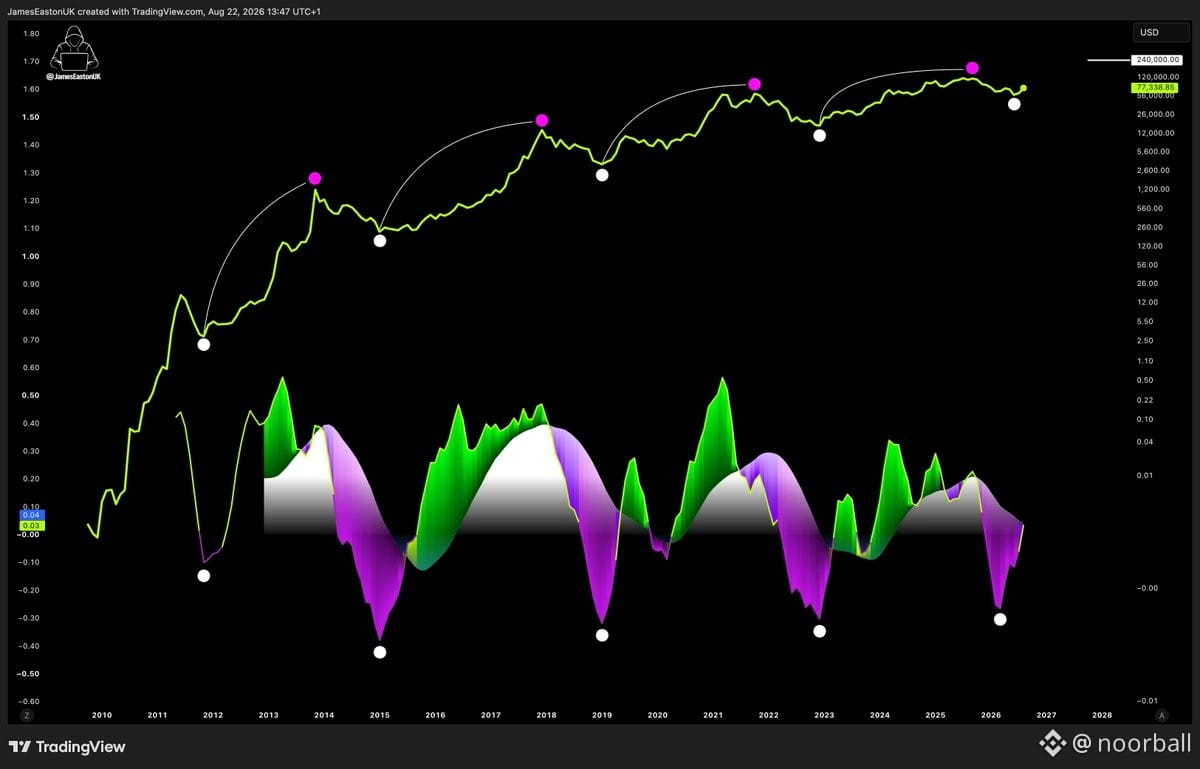
Task: Select the green 77,338.85 price label
Action: [1154, 88]
